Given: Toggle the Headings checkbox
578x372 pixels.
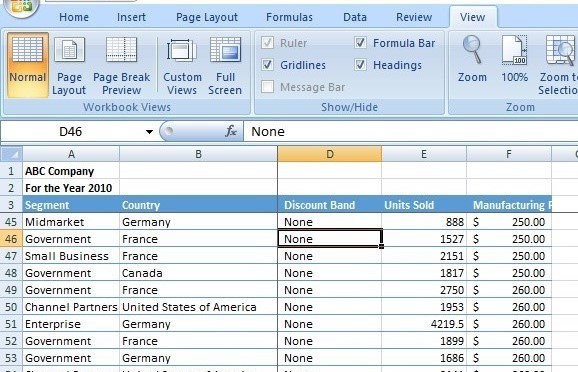Looking at the screenshot, I should pyautogui.click(x=360, y=65).
